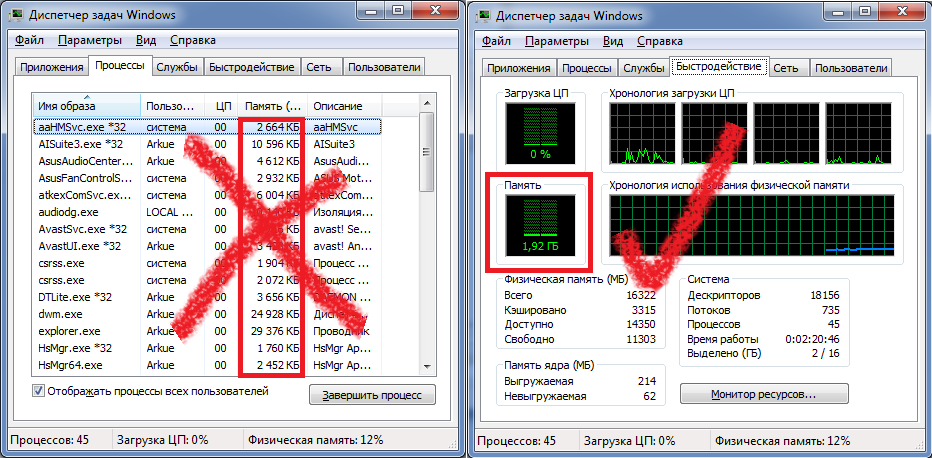Switch to the Services tab in left window

tap(176, 68)
